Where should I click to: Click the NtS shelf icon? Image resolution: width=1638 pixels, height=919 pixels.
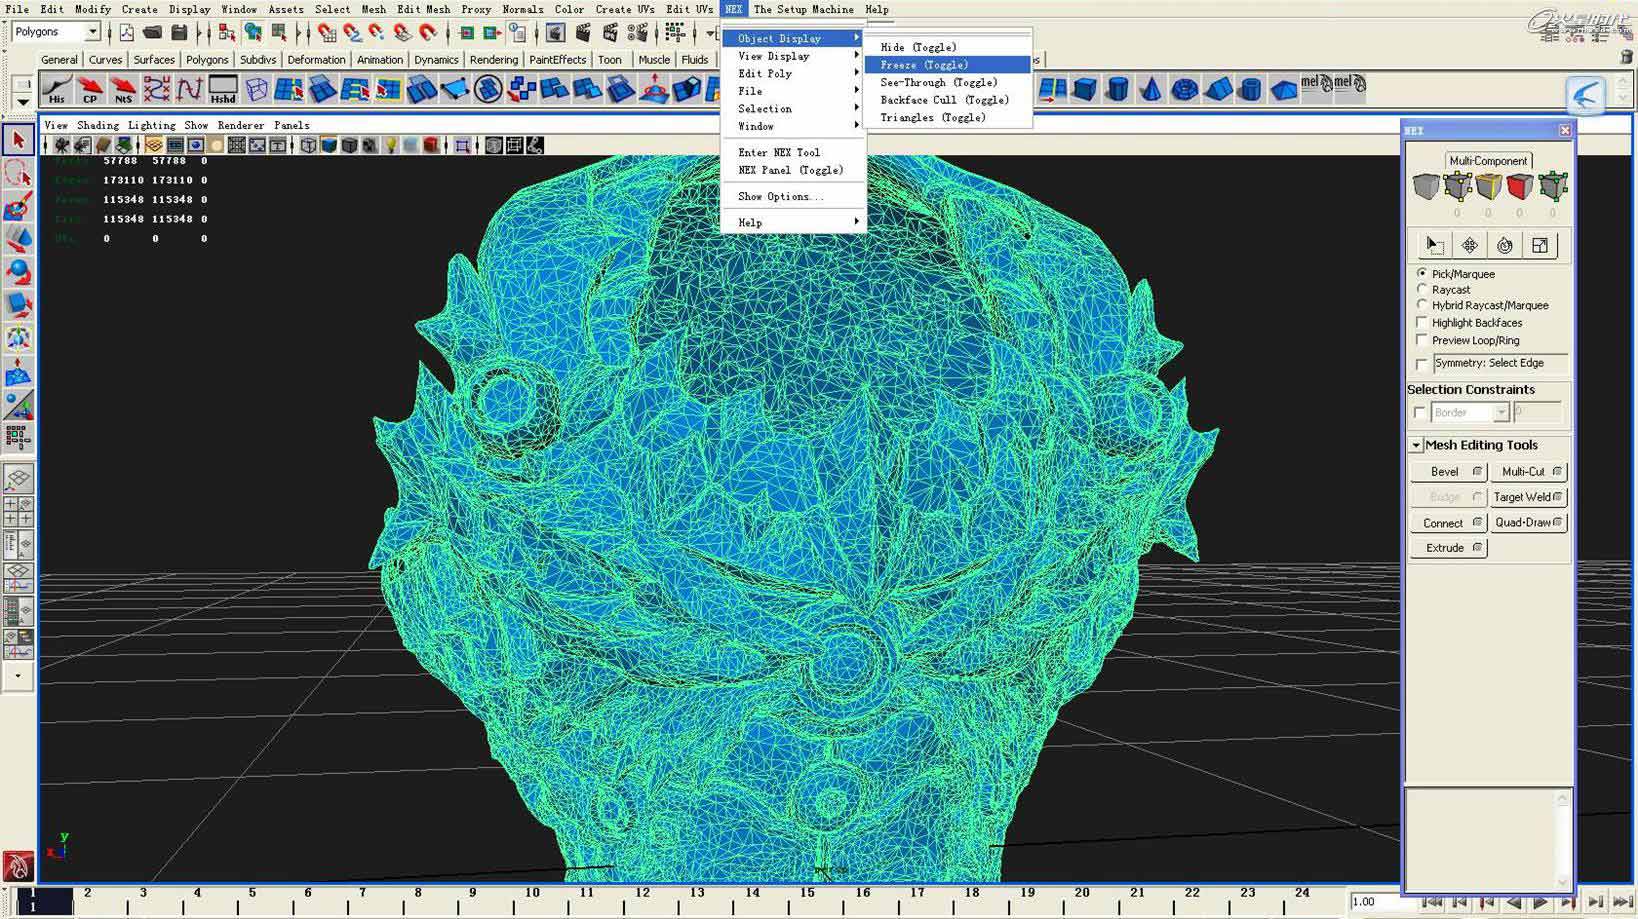123,89
